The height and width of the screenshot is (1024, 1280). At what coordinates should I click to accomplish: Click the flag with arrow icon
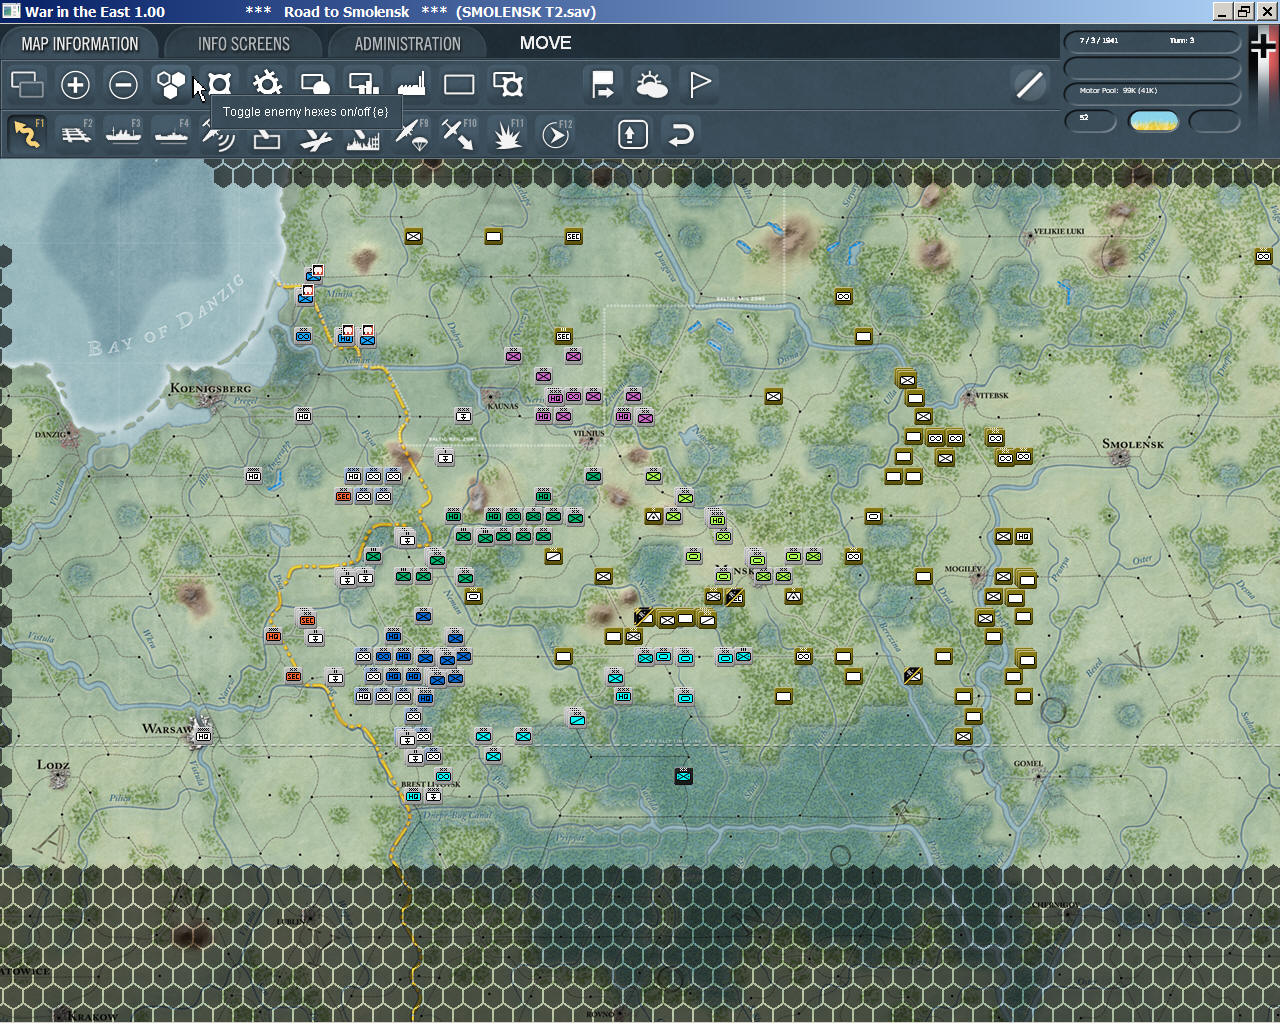pyautogui.click(x=603, y=85)
